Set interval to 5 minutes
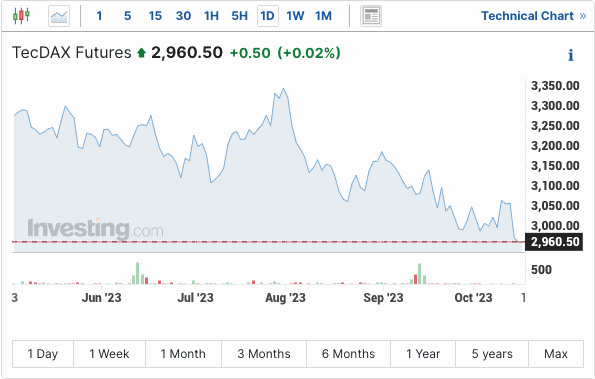 pos(128,16)
